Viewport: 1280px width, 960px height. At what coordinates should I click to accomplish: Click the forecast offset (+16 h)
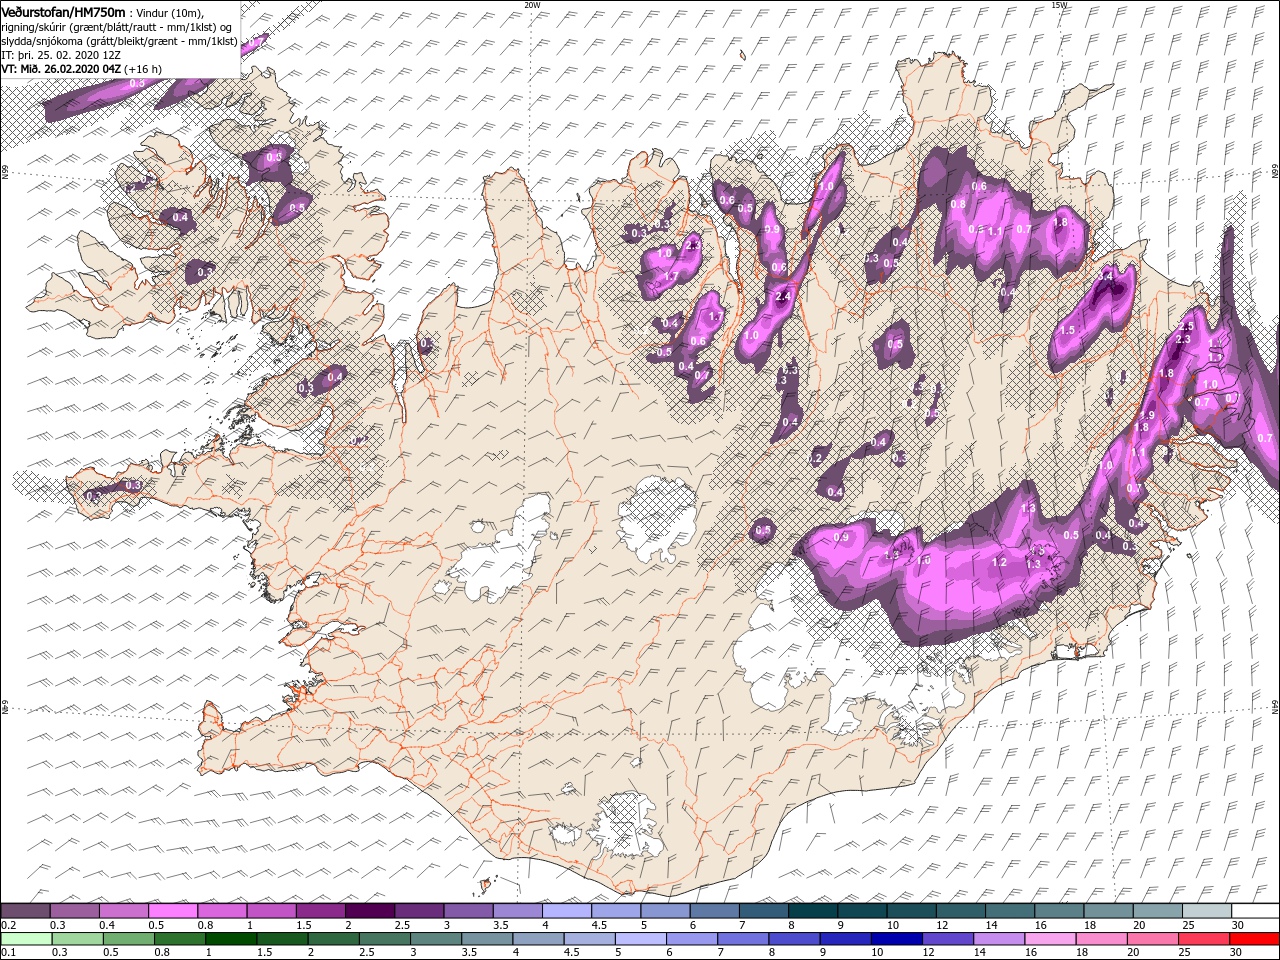(x=144, y=68)
